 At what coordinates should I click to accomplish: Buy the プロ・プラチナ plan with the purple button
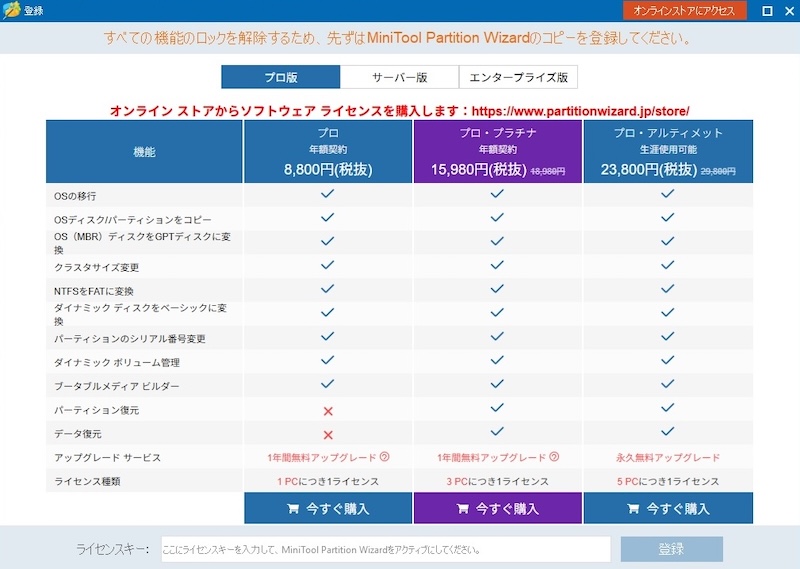pos(497,508)
